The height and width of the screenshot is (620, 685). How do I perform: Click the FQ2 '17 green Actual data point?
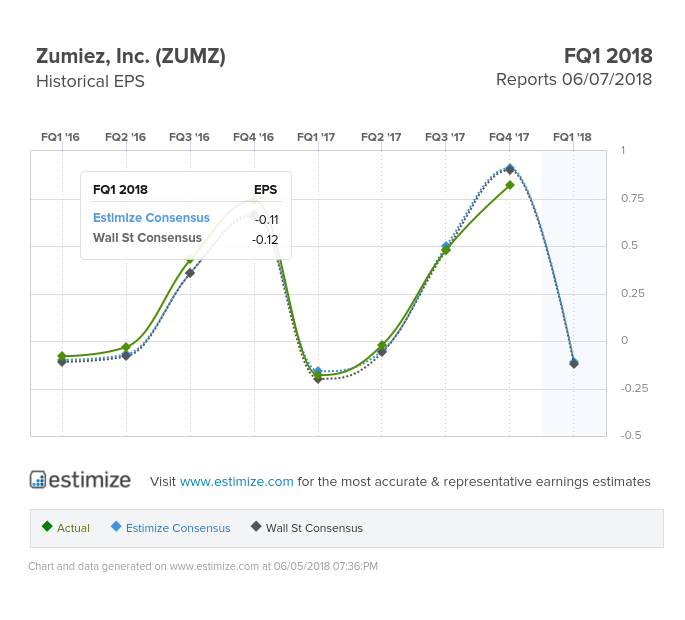click(382, 346)
